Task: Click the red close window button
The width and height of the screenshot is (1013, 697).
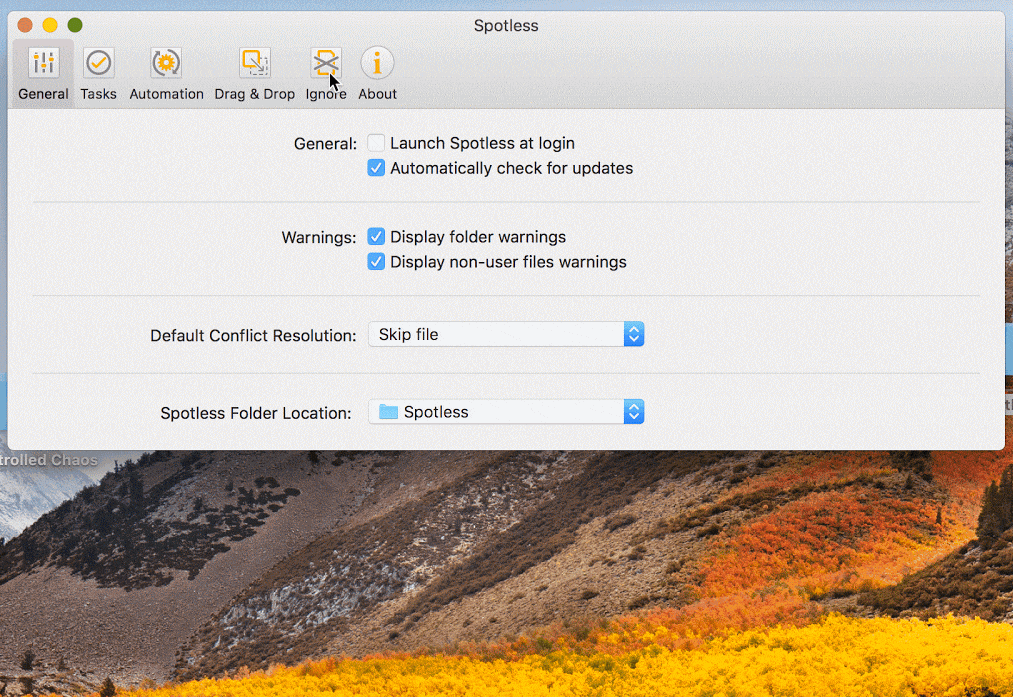Action: (25, 25)
